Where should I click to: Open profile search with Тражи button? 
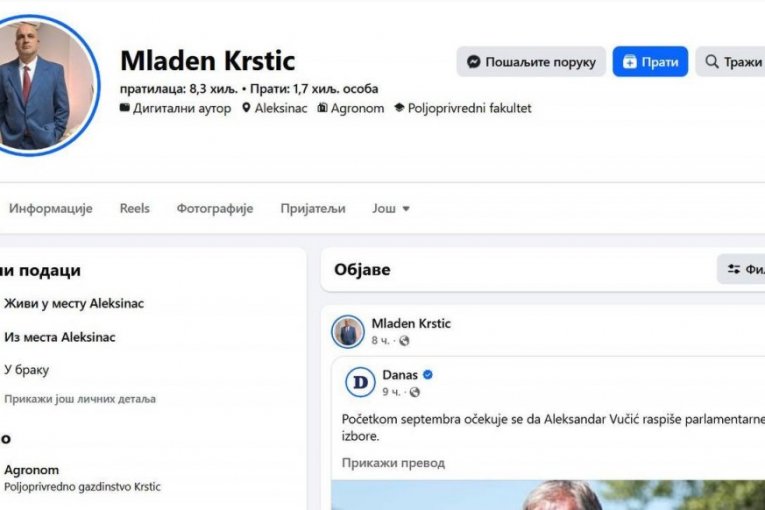pyautogui.click(x=730, y=62)
